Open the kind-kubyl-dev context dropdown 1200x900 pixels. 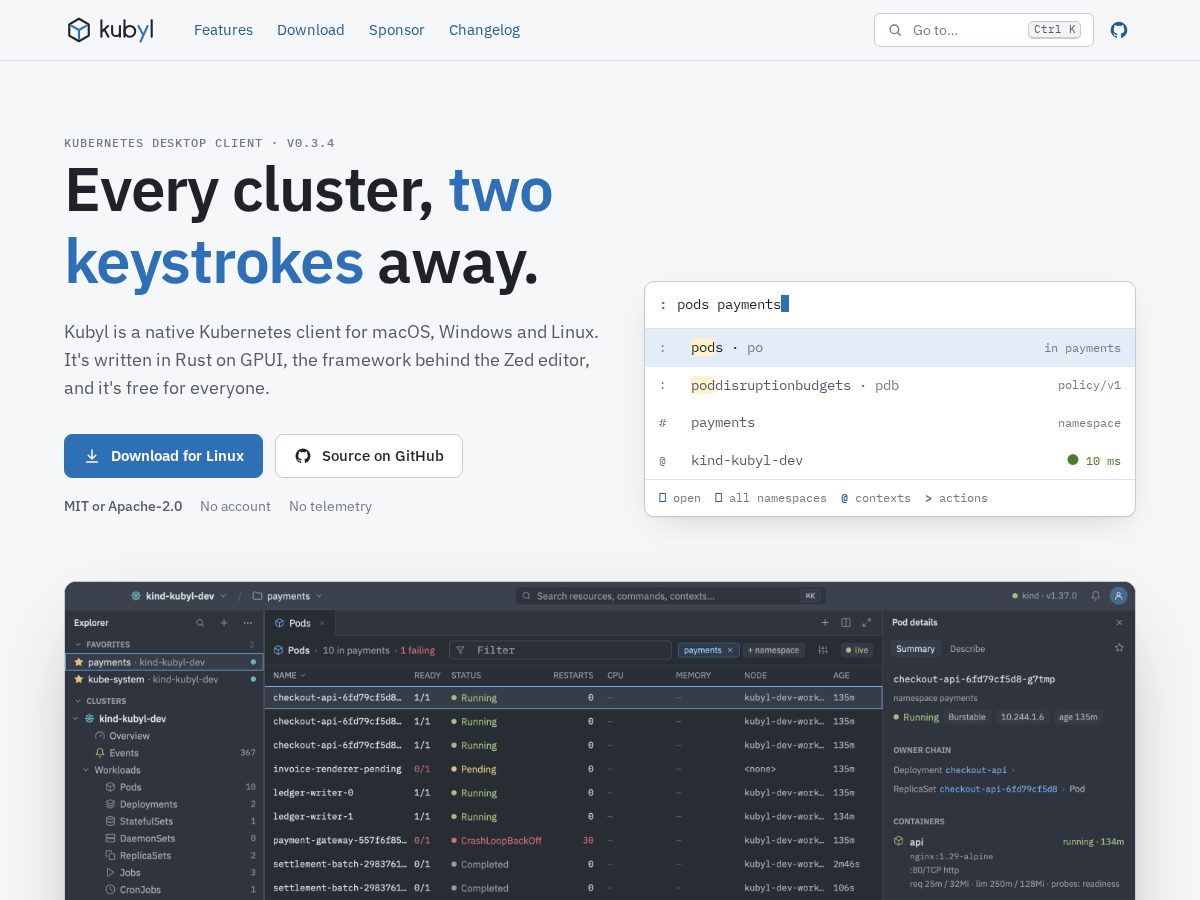pyautogui.click(x=179, y=596)
